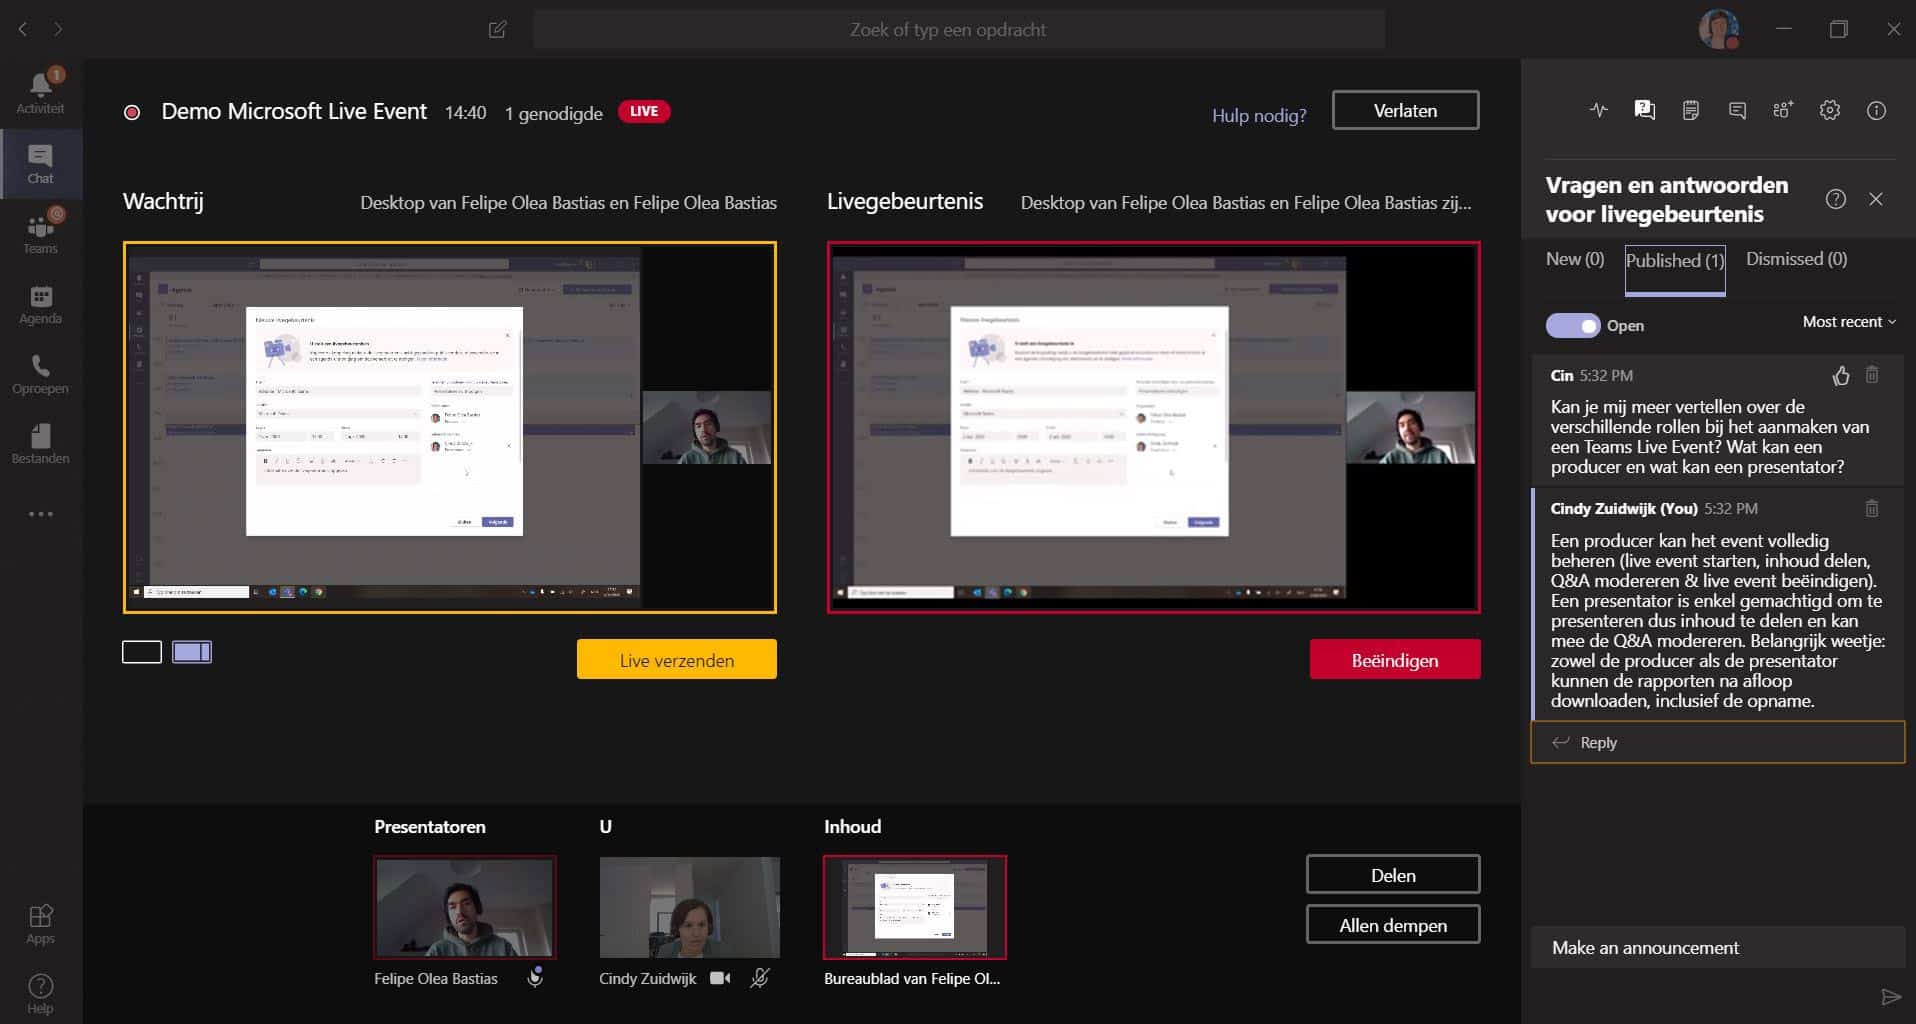The image size is (1916, 1024).
Task: Click the Make an announcement field
Action: (1717, 947)
